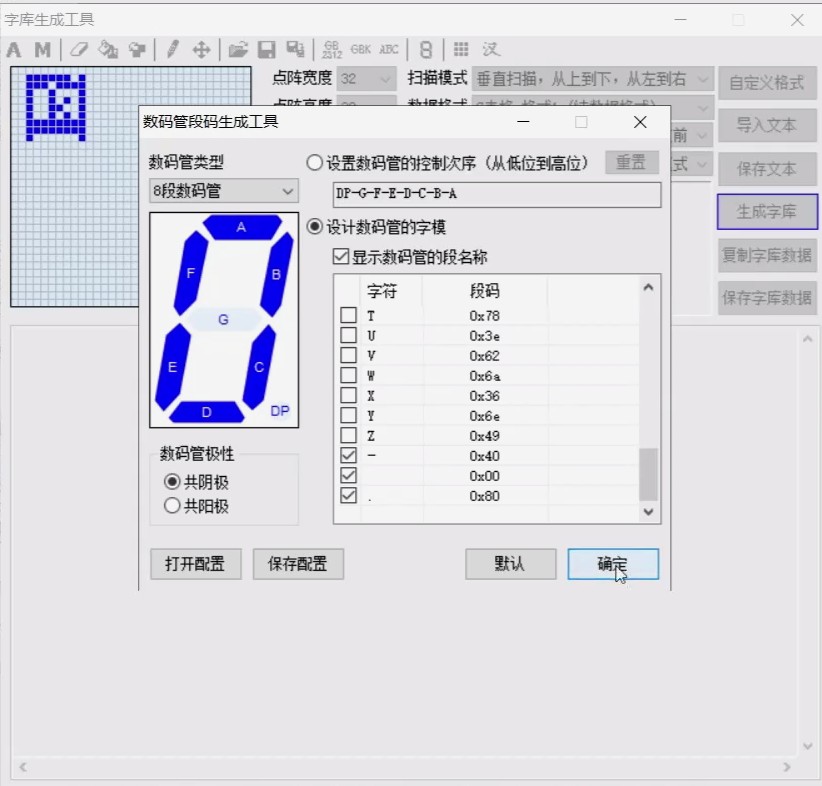The image size is (822, 786).
Task: Click the 重置 reset button
Action: click(x=632, y=163)
